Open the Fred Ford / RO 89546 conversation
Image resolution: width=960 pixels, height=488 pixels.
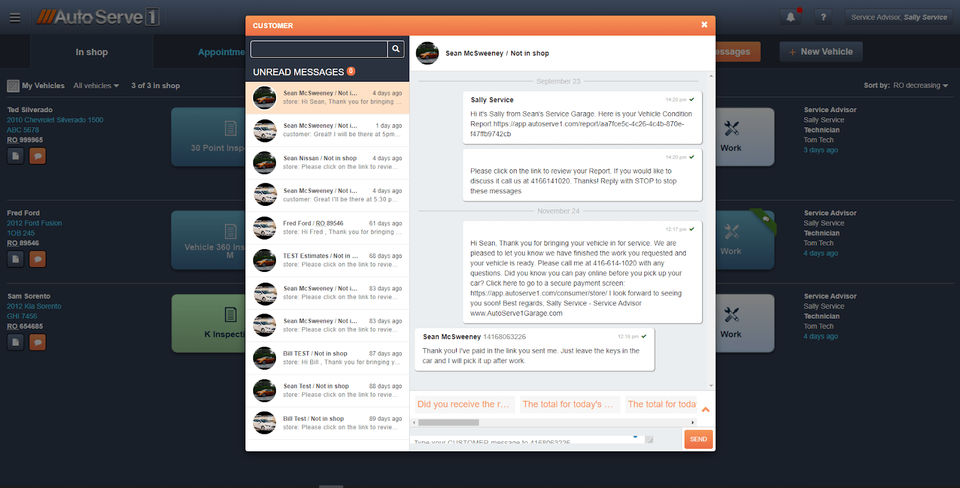point(328,227)
